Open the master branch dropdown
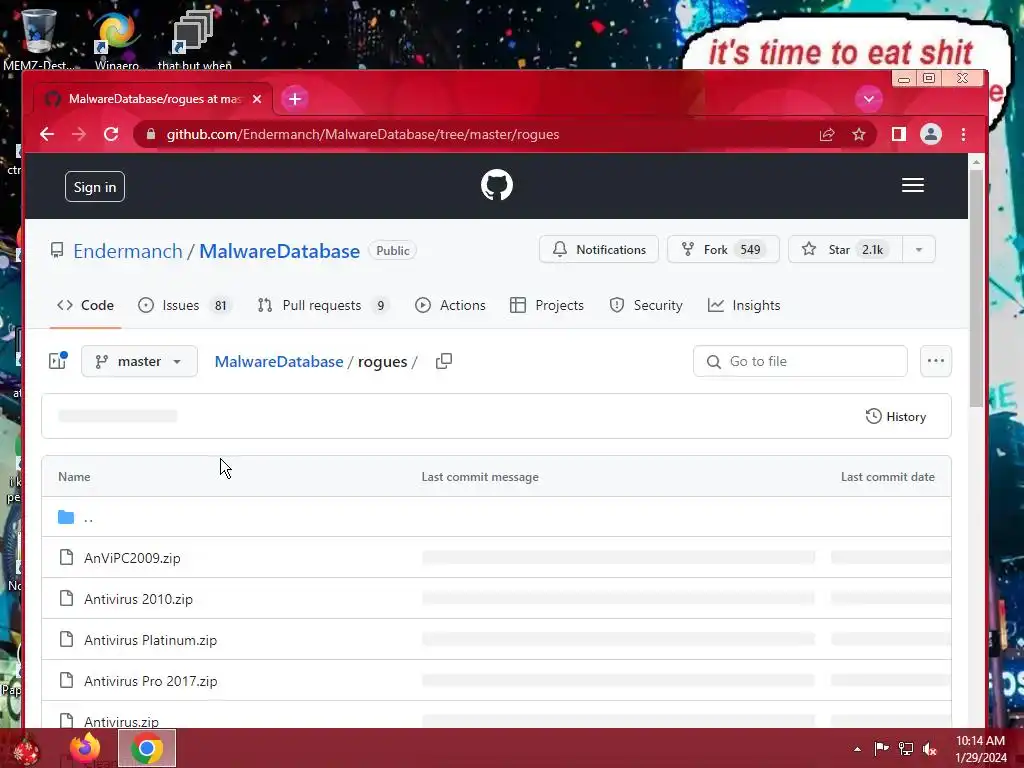1024x768 pixels. 139,361
